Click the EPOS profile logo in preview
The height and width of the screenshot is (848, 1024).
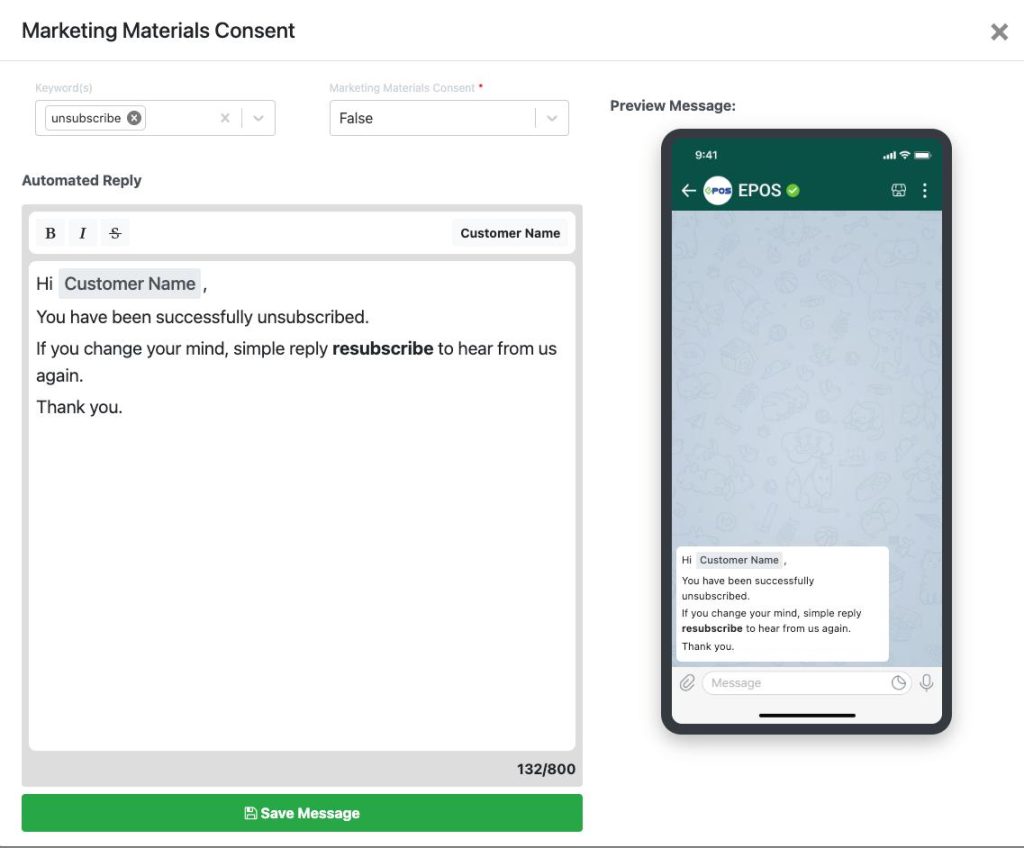click(x=717, y=190)
